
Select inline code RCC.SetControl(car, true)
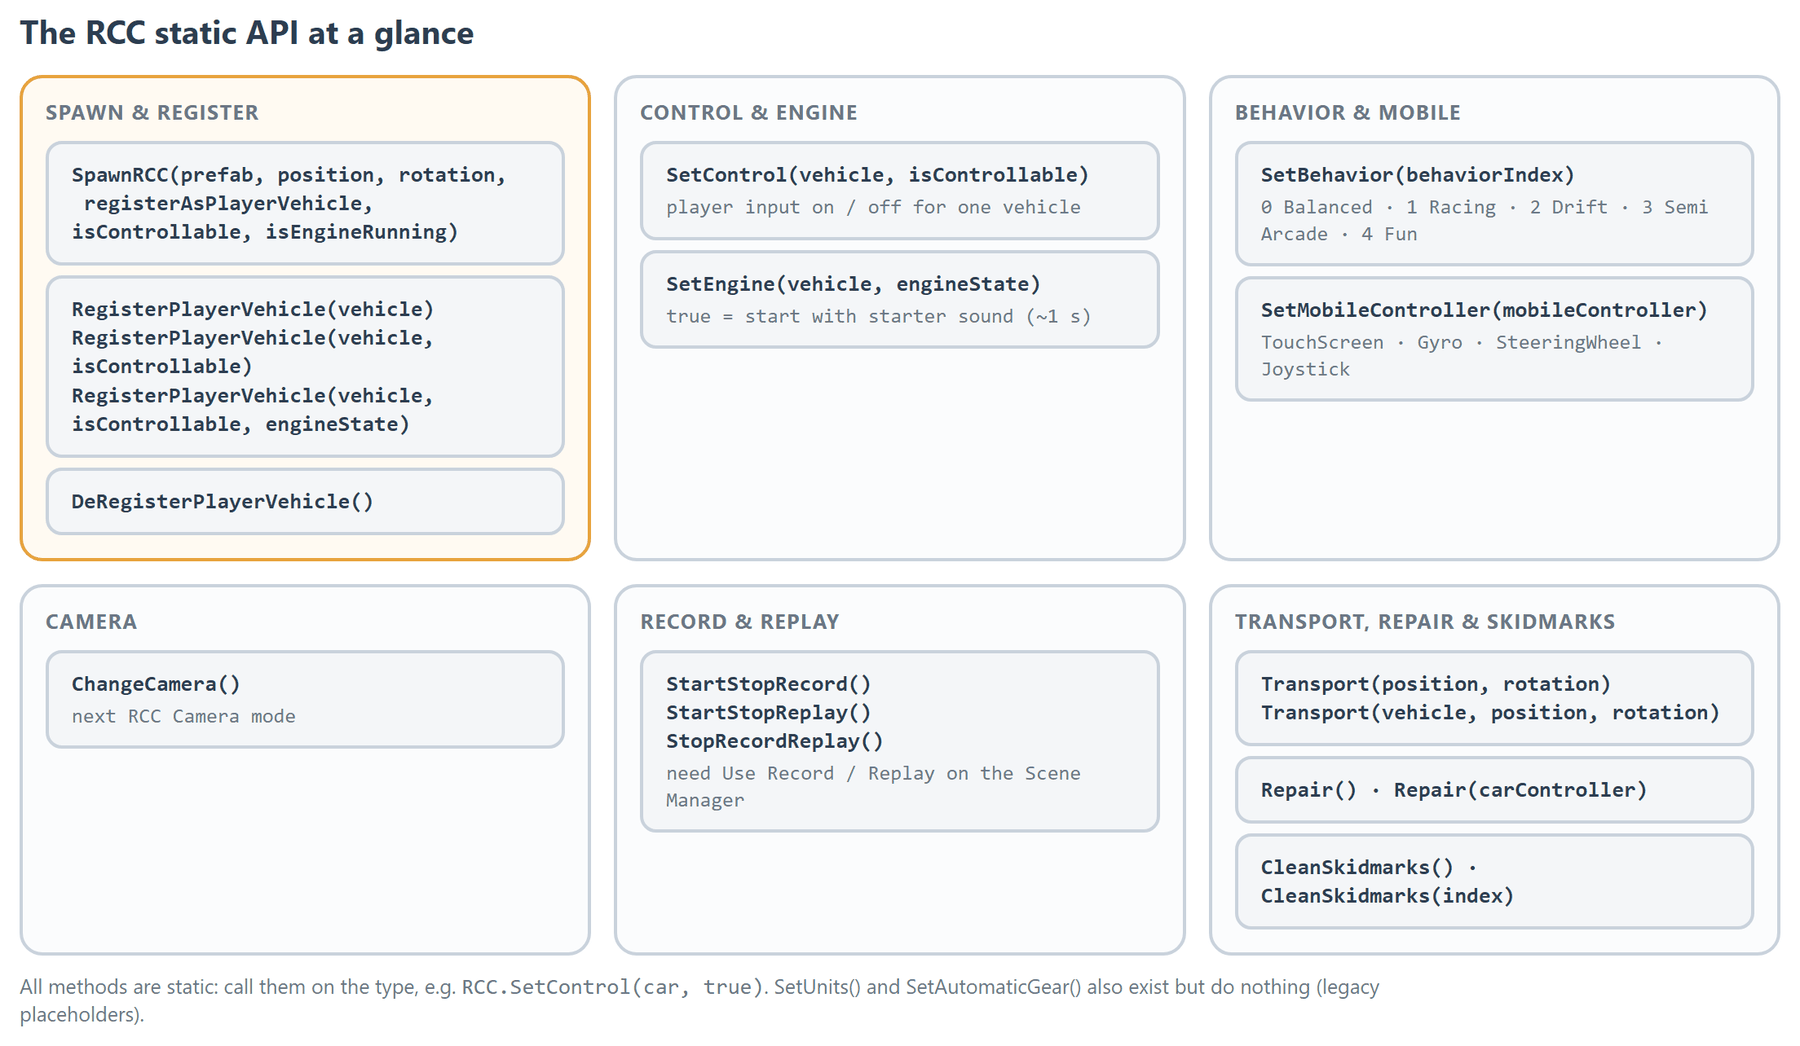pos(612,987)
